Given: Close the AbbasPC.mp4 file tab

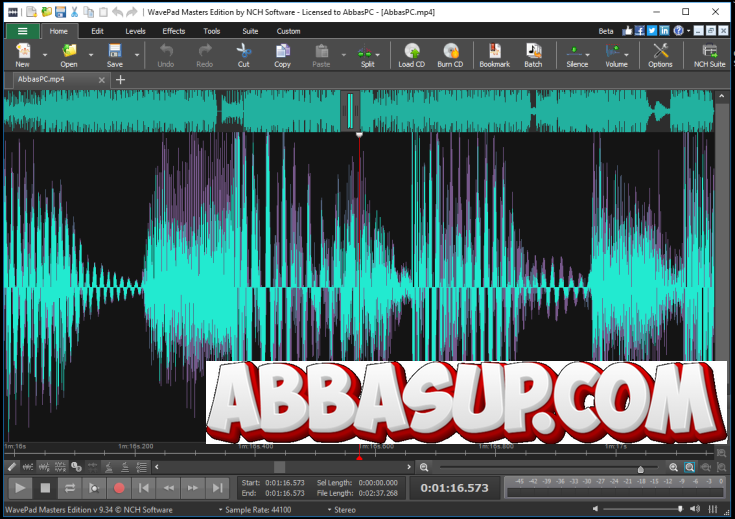Looking at the screenshot, I should coord(102,80).
